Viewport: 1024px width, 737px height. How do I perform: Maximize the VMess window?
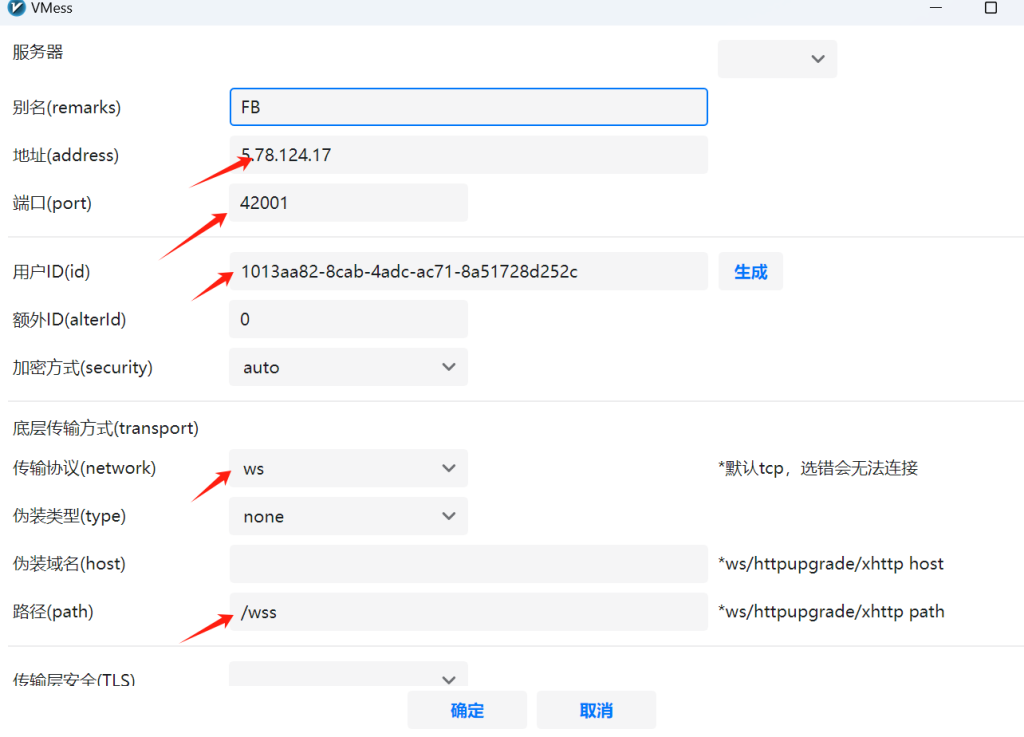click(x=990, y=8)
